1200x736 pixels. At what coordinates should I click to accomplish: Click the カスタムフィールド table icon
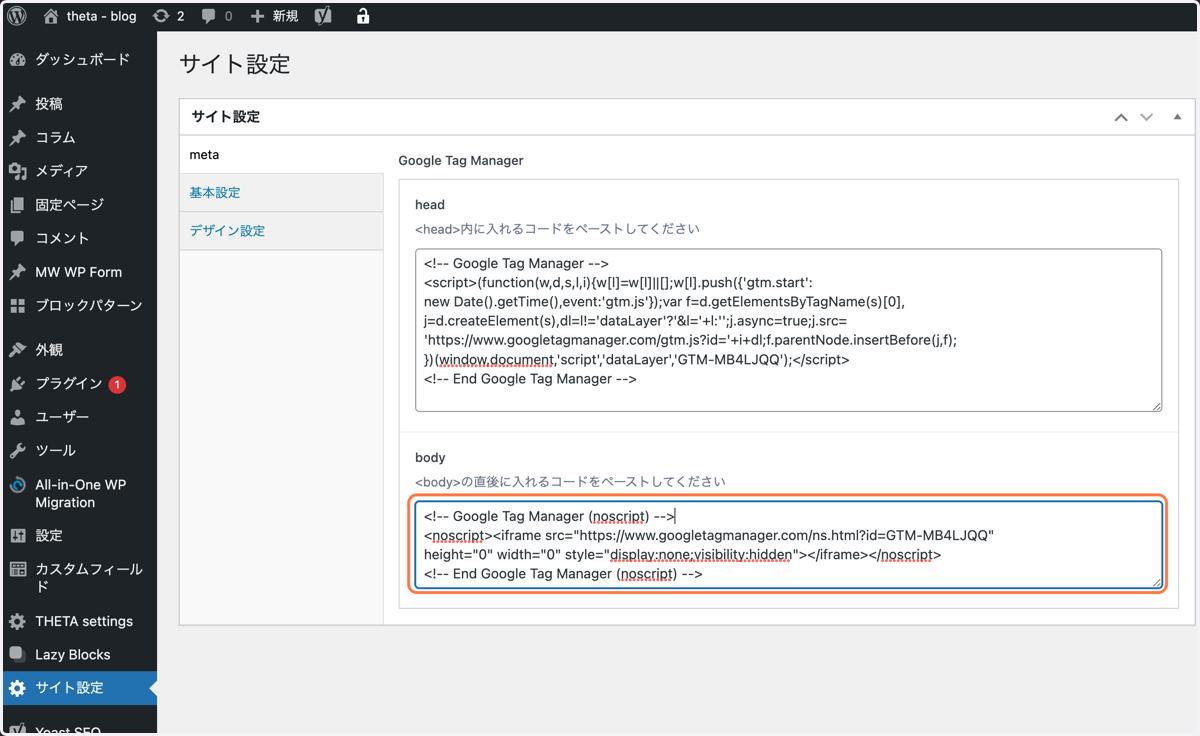pos(17,570)
